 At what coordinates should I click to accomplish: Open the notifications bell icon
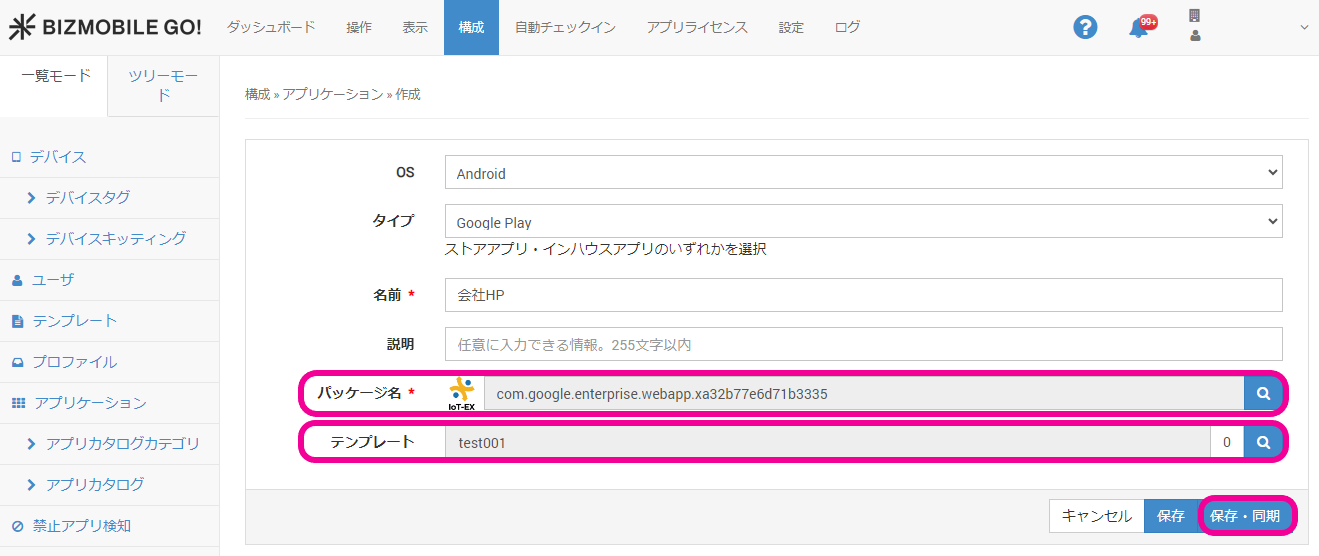[1138, 28]
